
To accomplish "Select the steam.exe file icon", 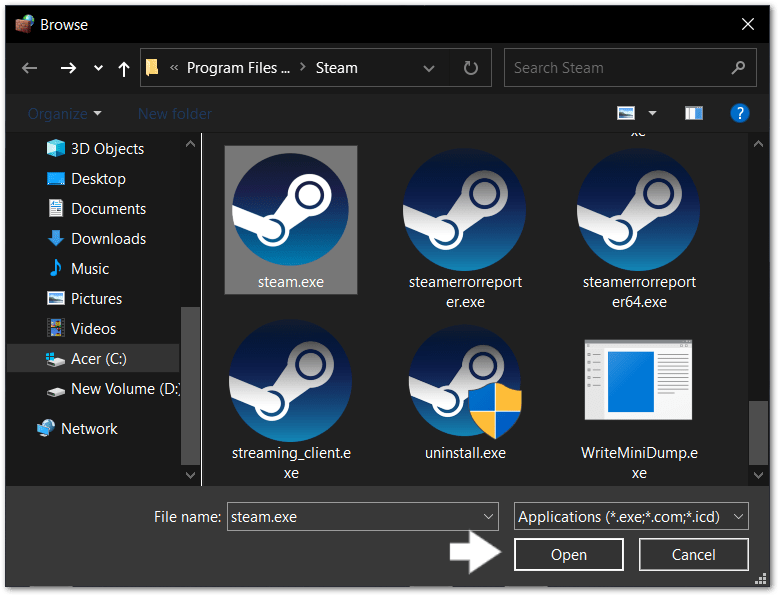I will [291, 210].
